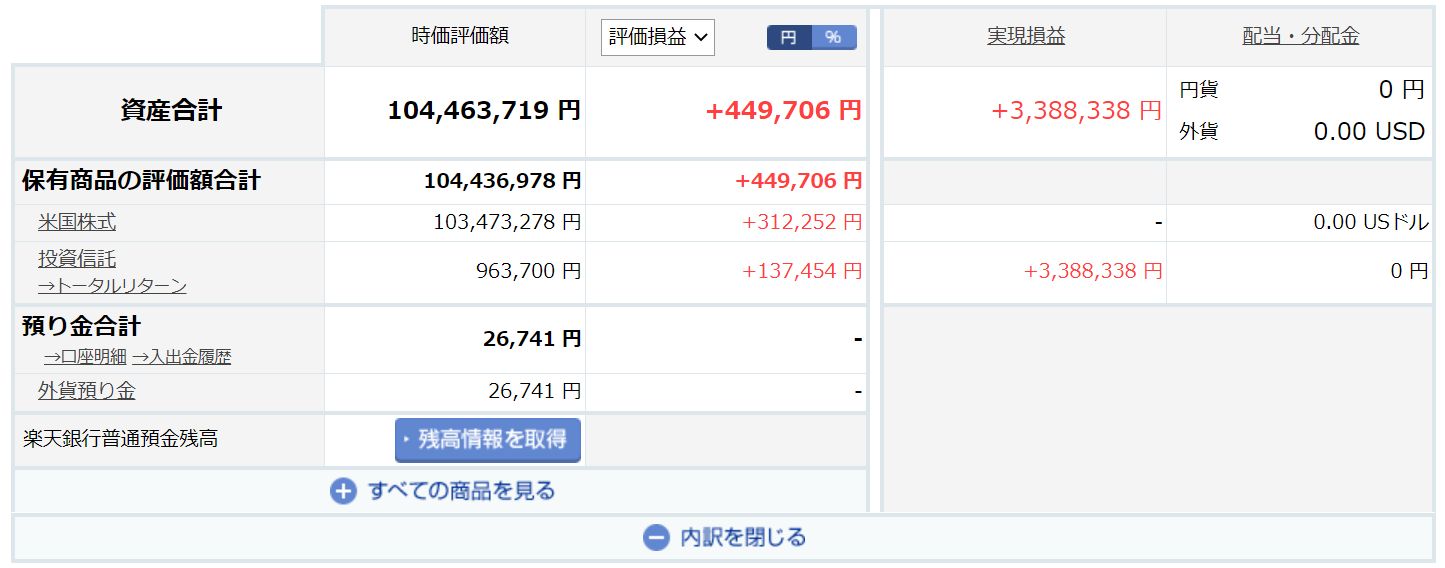Open the 外貨預り金 link

click(x=87, y=390)
